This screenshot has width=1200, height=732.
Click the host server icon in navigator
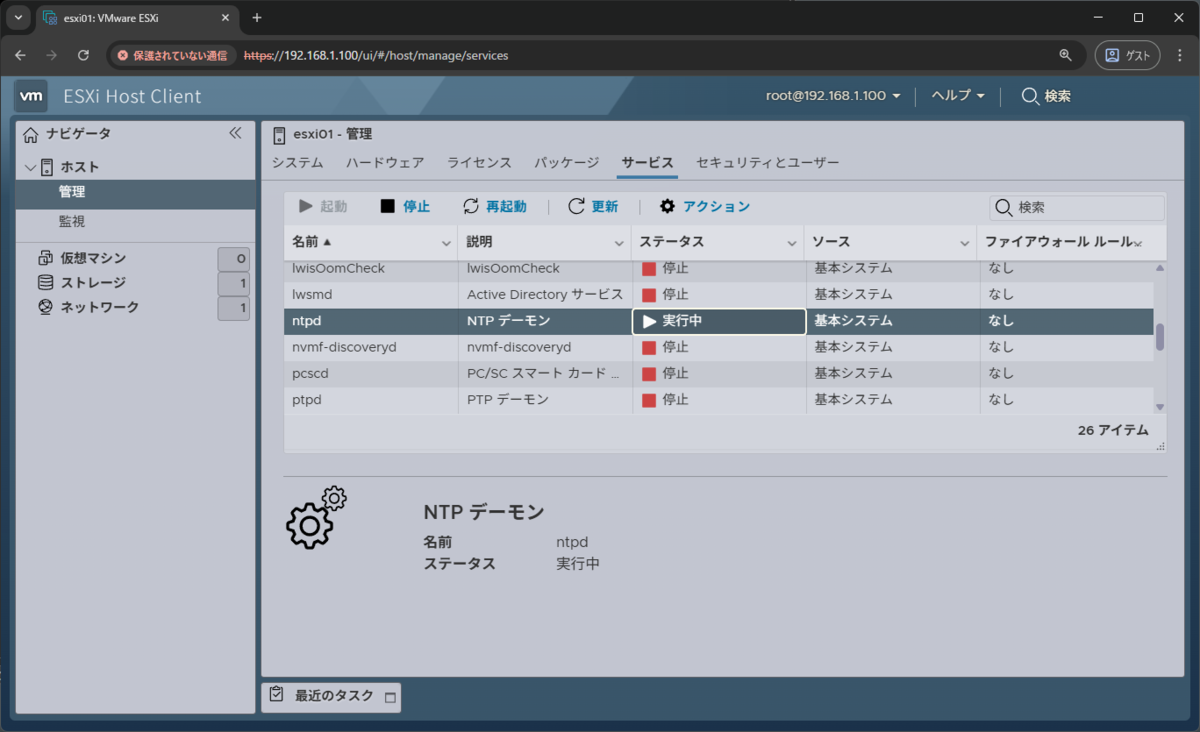[x=47, y=167]
